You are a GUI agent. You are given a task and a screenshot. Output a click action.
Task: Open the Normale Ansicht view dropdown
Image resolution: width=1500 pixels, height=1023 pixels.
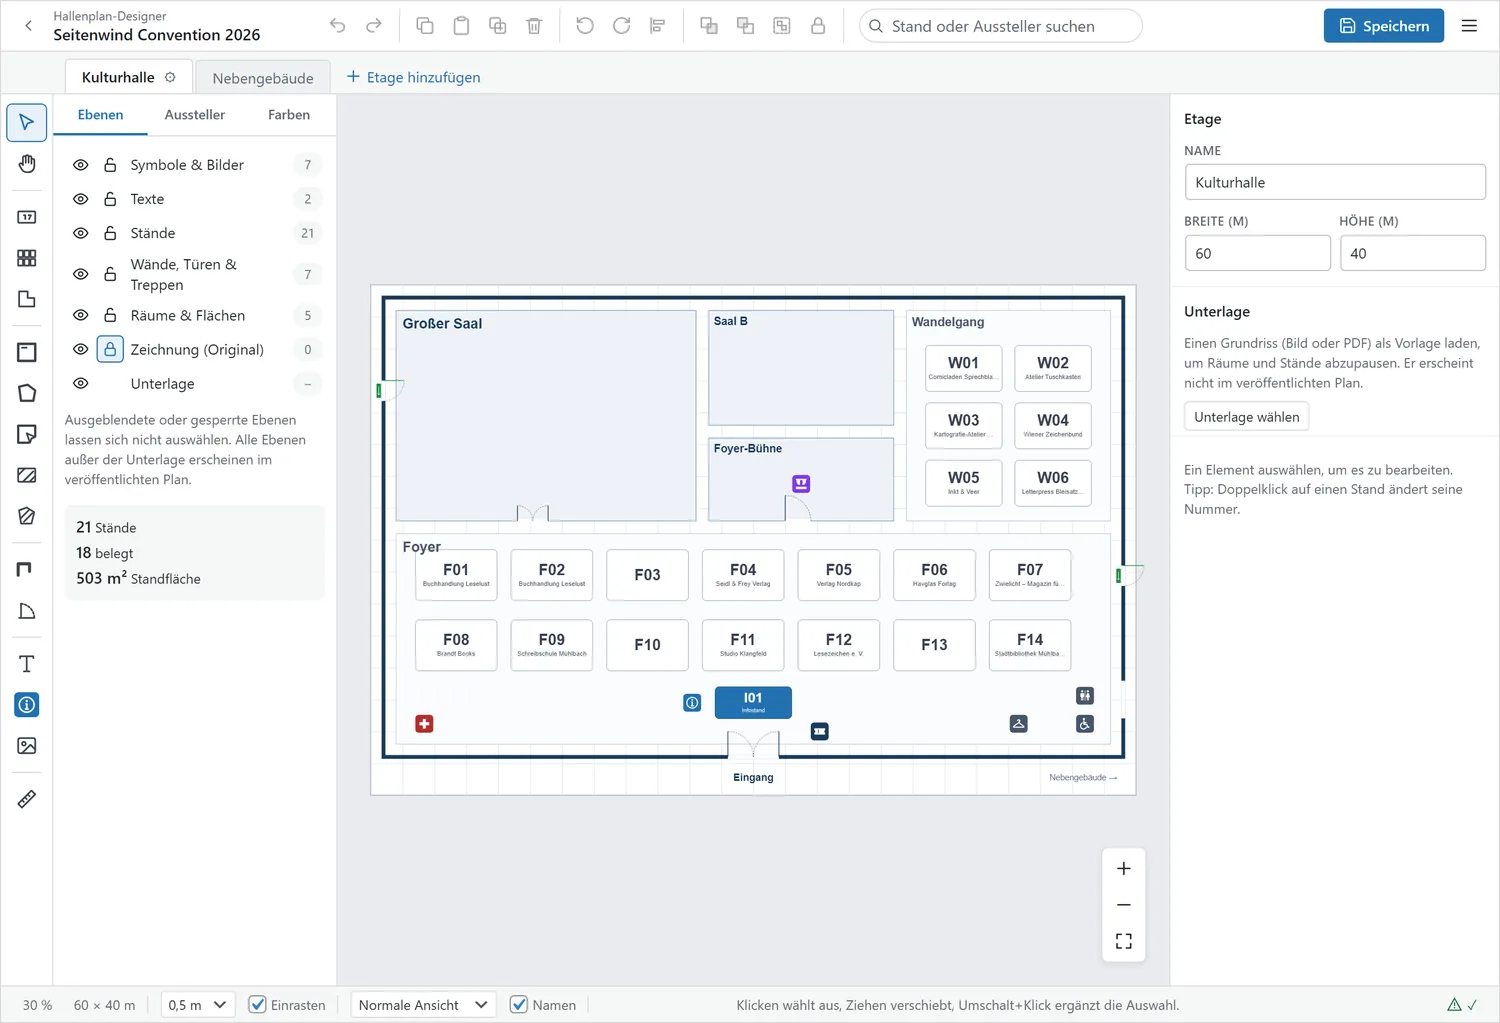[424, 1005]
